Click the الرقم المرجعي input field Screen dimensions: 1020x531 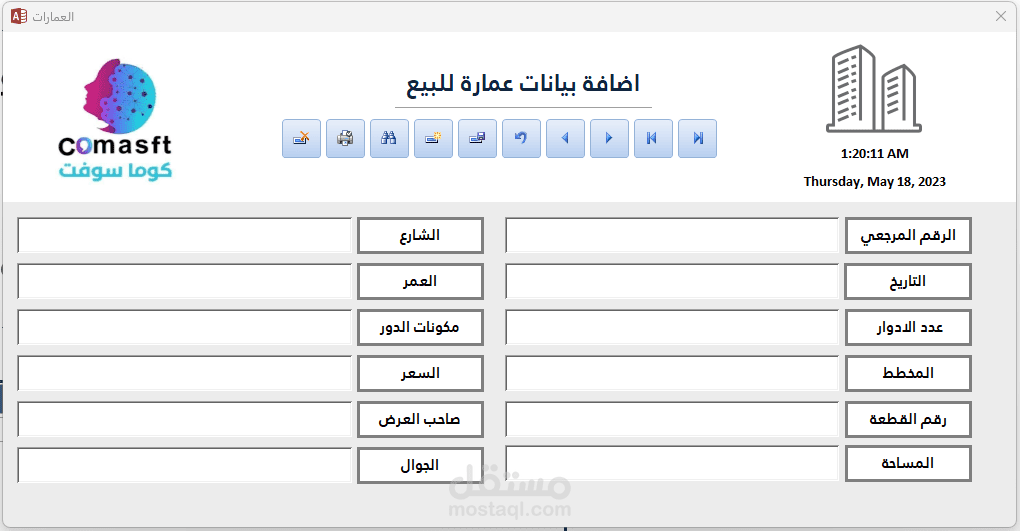(672, 235)
